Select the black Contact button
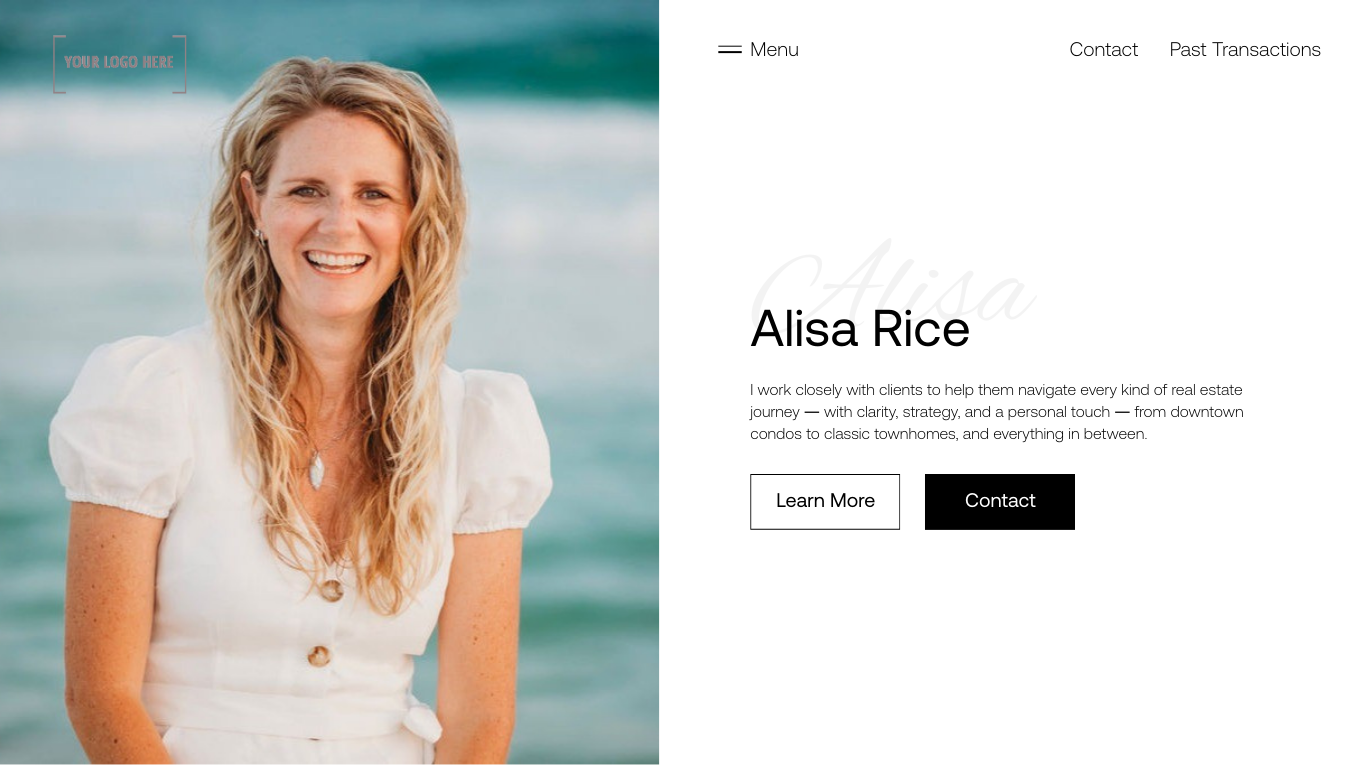This screenshot has width=1366, height=768. pyautogui.click(x=1000, y=501)
